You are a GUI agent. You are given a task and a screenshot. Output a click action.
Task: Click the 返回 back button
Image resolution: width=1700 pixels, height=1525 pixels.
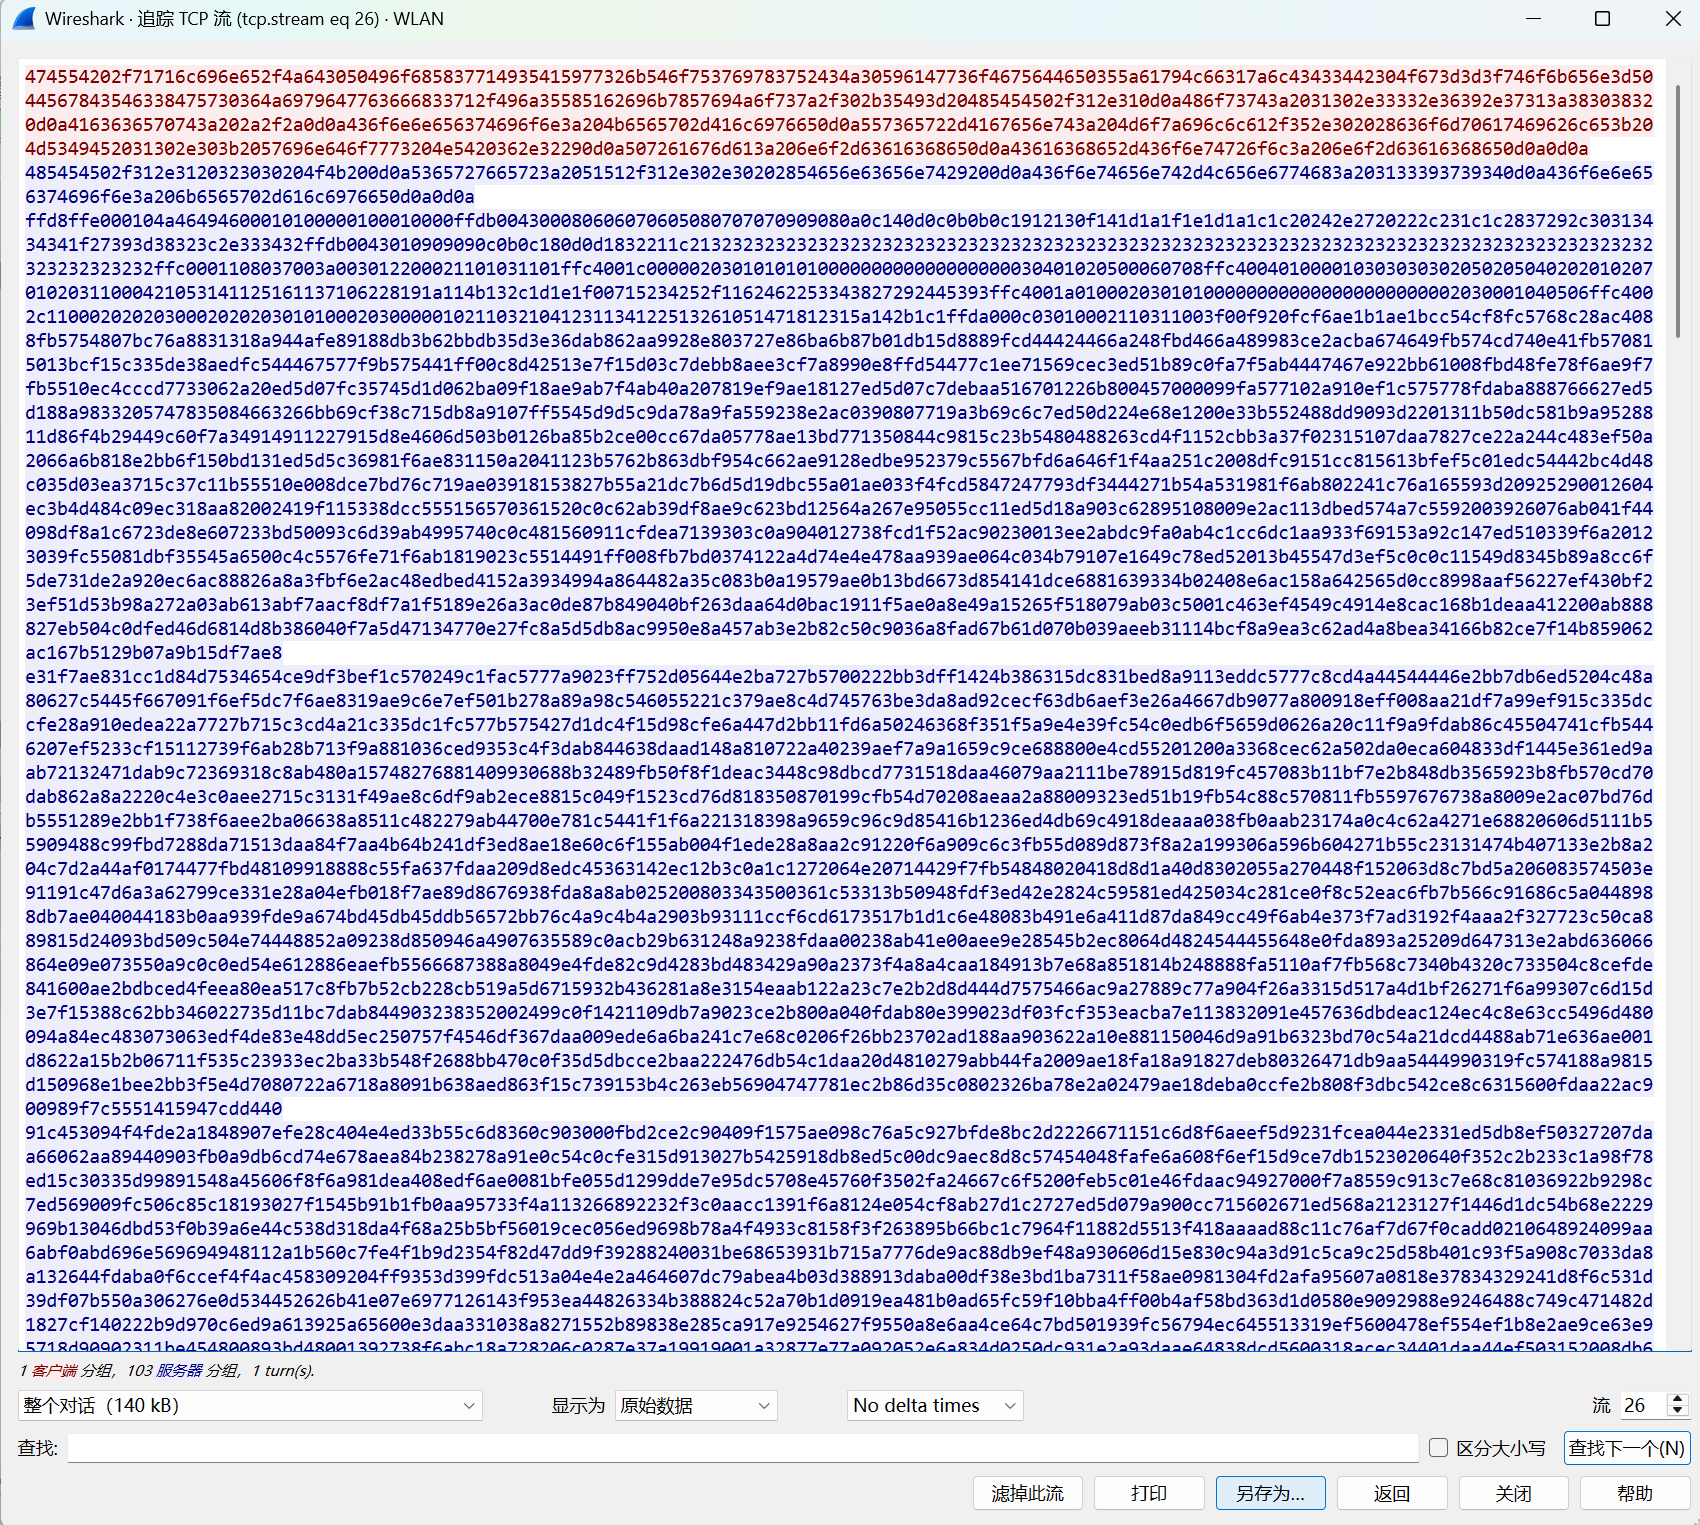point(1391,1493)
